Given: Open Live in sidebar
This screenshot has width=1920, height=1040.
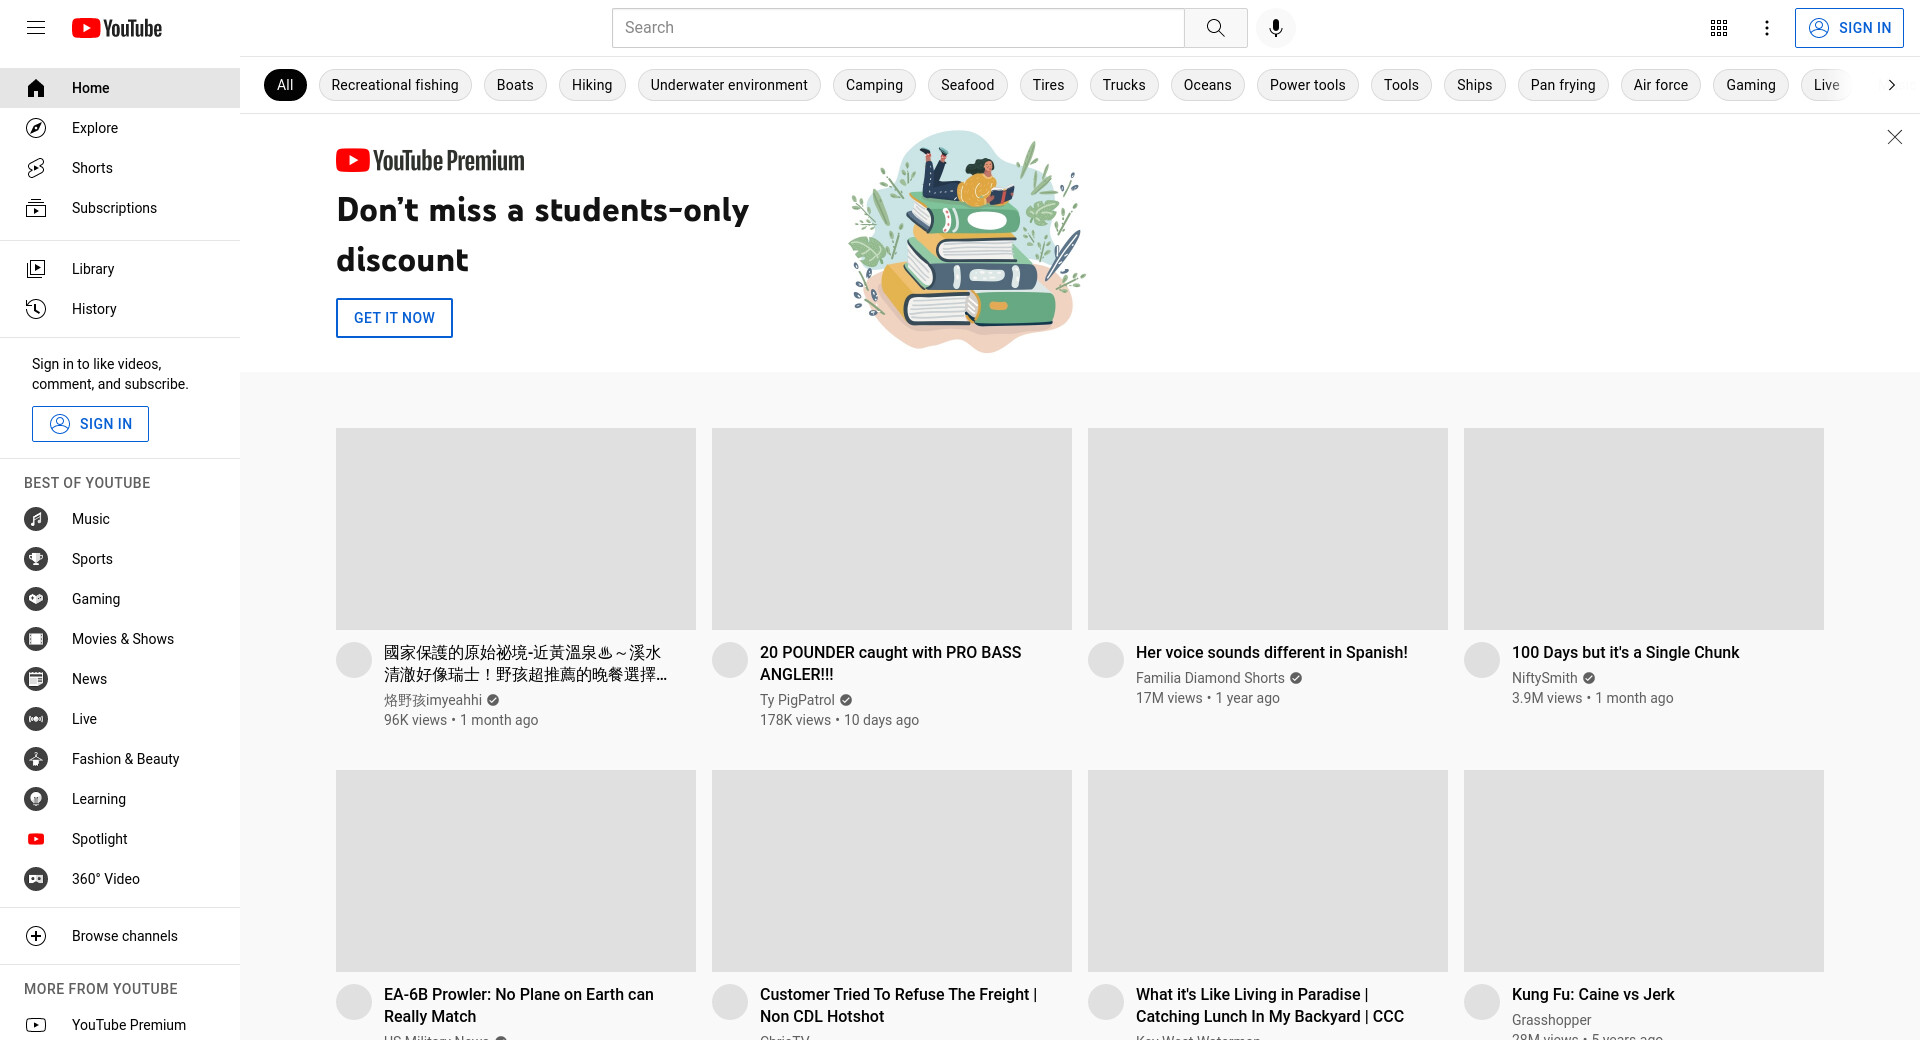Looking at the screenshot, I should pyautogui.click(x=120, y=719).
